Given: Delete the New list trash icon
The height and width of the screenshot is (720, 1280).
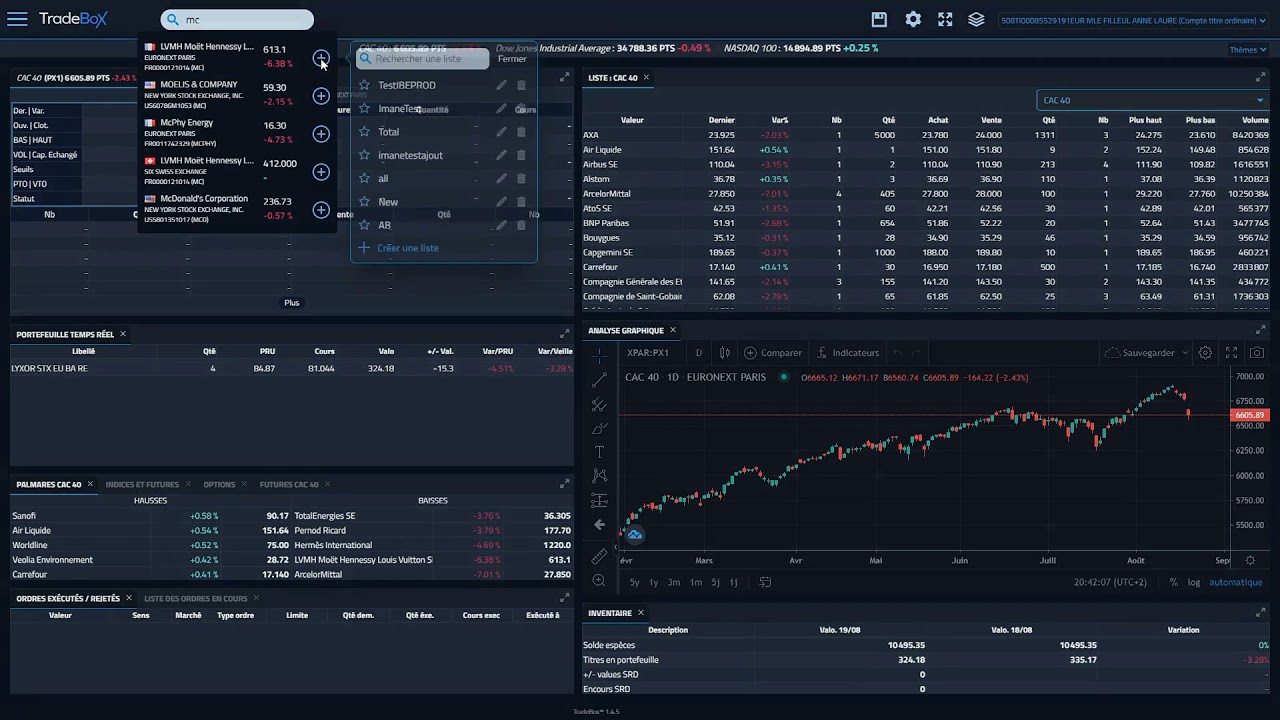Looking at the screenshot, I should click(521, 202).
